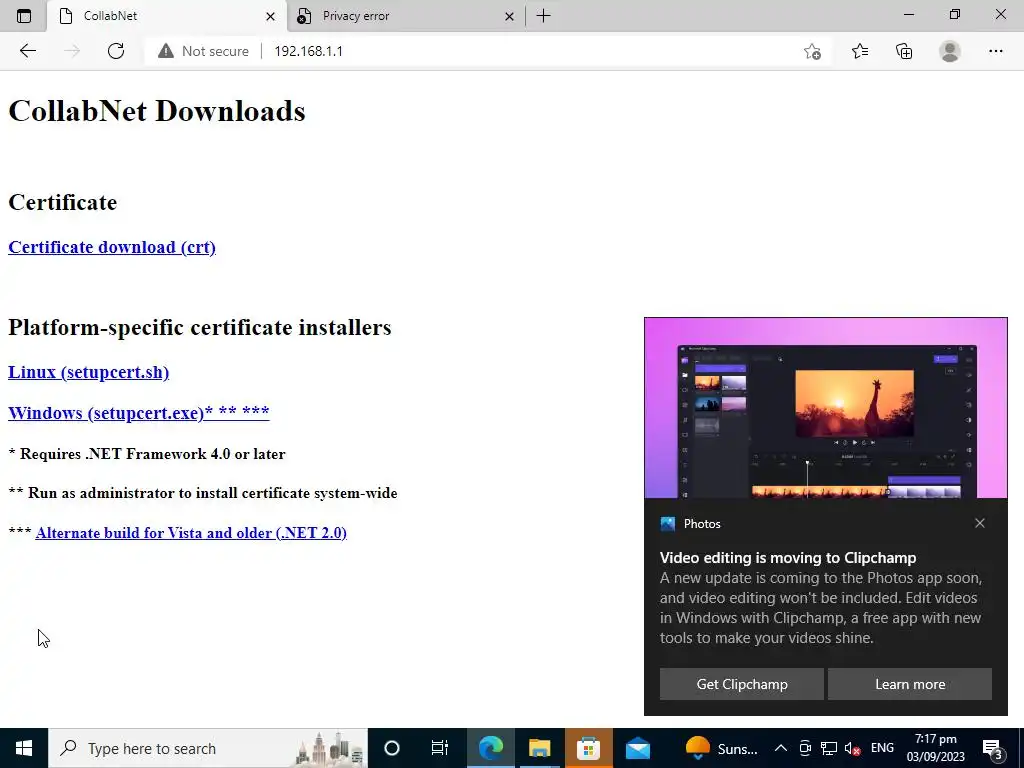The height and width of the screenshot is (768, 1024).
Task: Click the Get Clipchamp button
Action: (742, 684)
